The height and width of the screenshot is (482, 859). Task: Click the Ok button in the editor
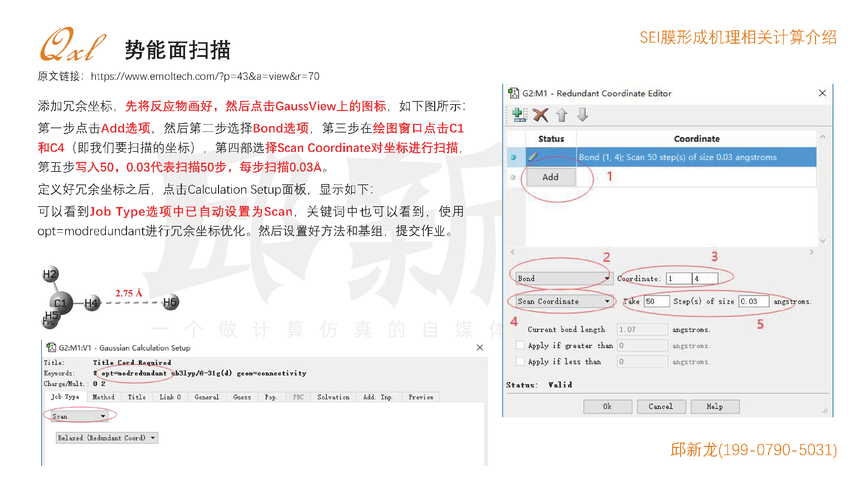coord(607,407)
